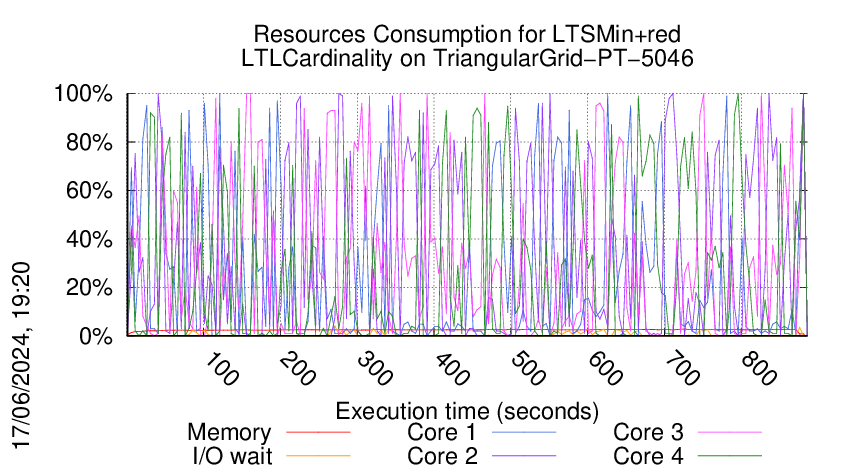This screenshot has height=475, width=850.
Task: Click the 700 x-axis tick label
Action: coord(682,369)
